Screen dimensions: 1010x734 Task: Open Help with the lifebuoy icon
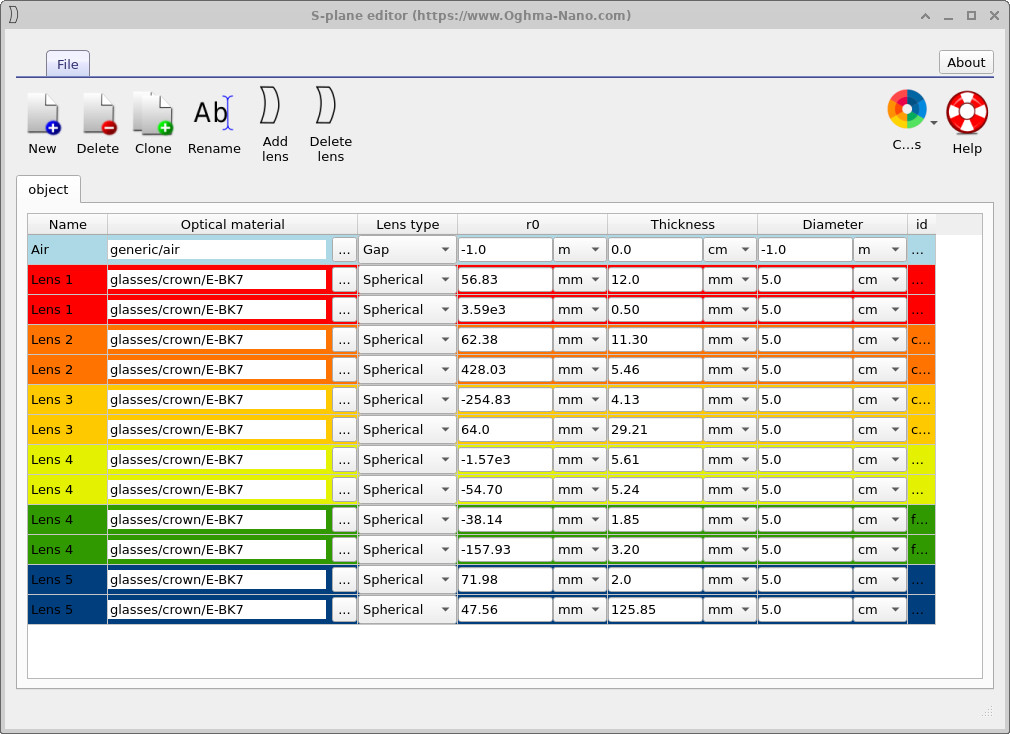pyautogui.click(x=966, y=110)
